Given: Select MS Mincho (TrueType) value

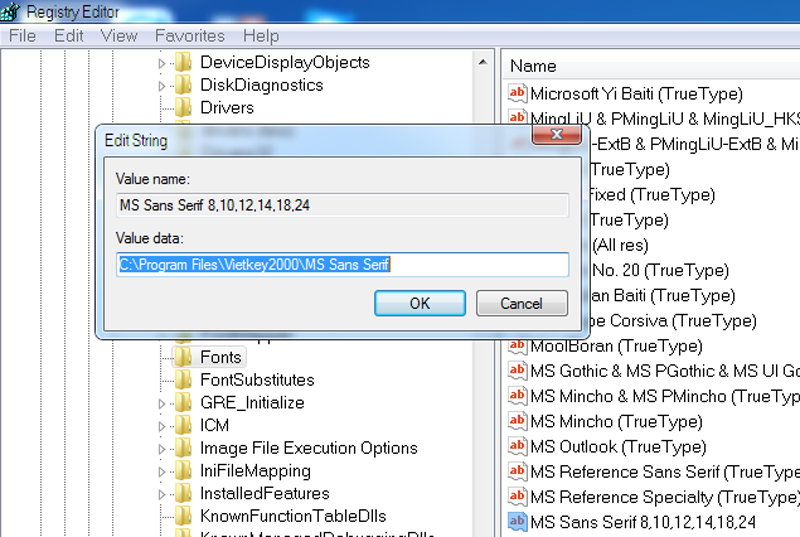Looking at the screenshot, I should point(616,421).
